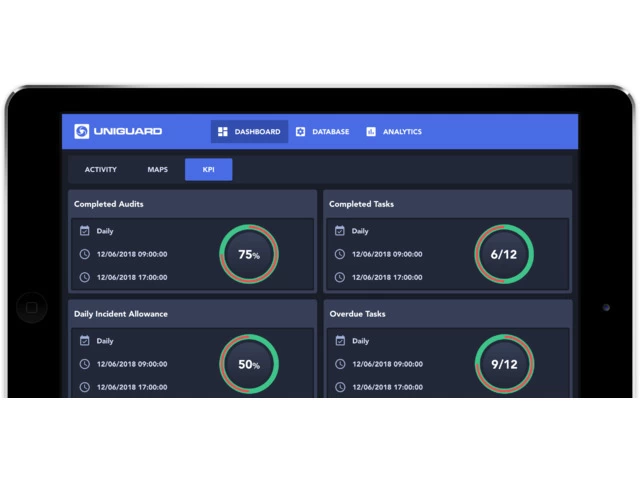
Task: Click the 9/12 Overdue Tasks progress ring
Action: [x=503, y=364]
